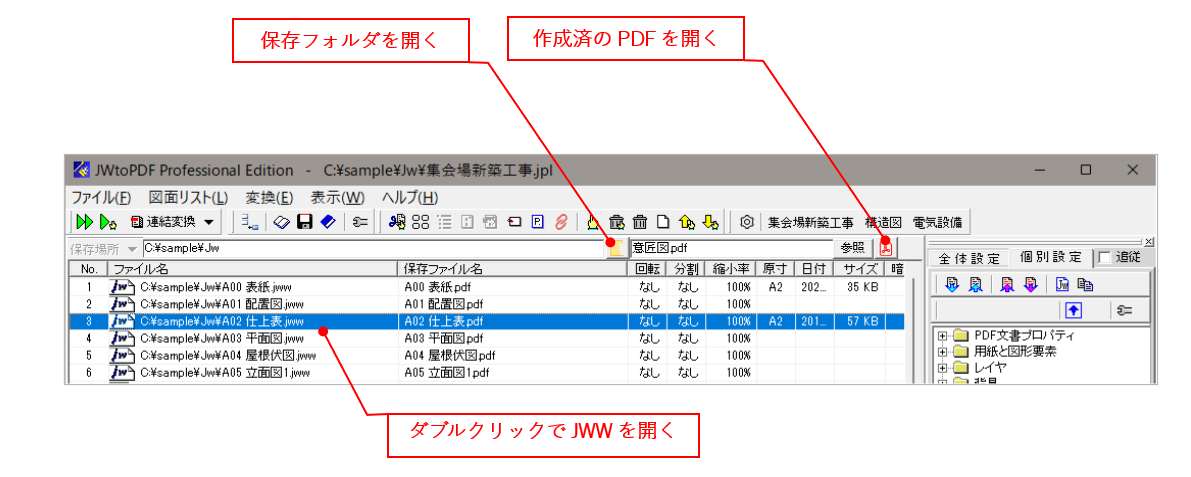This screenshot has width=1191, height=477.
Task: Open created PDF via the red PDF icon
Action: [x=885, y=247]
